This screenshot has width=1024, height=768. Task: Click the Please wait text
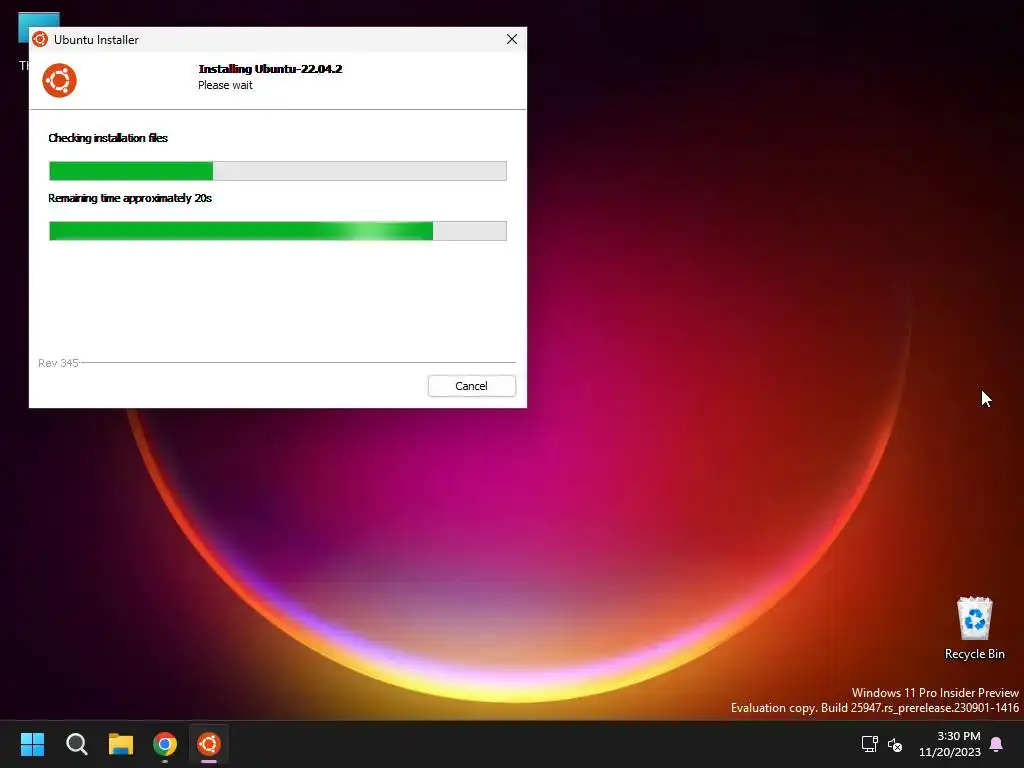coord(225,85)
